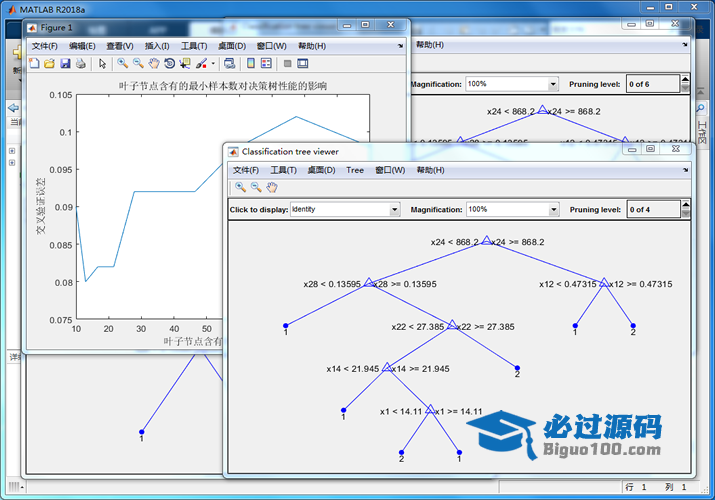Open 文件(F) menu in Figure 1

(x=45, y=46)
